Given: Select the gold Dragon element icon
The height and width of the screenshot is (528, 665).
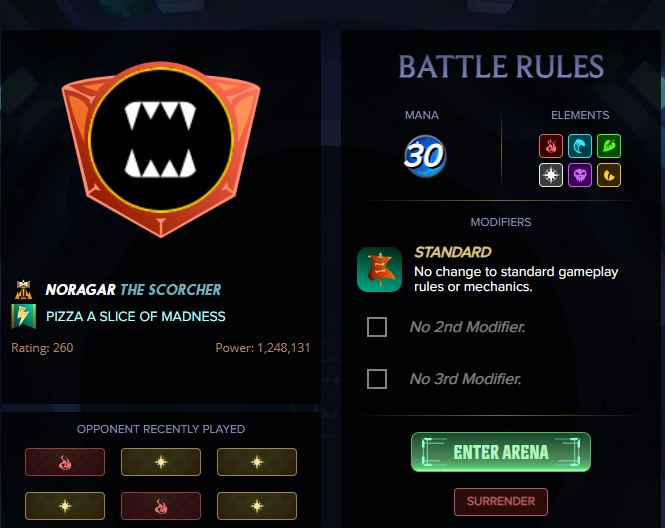Looking at the screenshot, I should 609,175.
